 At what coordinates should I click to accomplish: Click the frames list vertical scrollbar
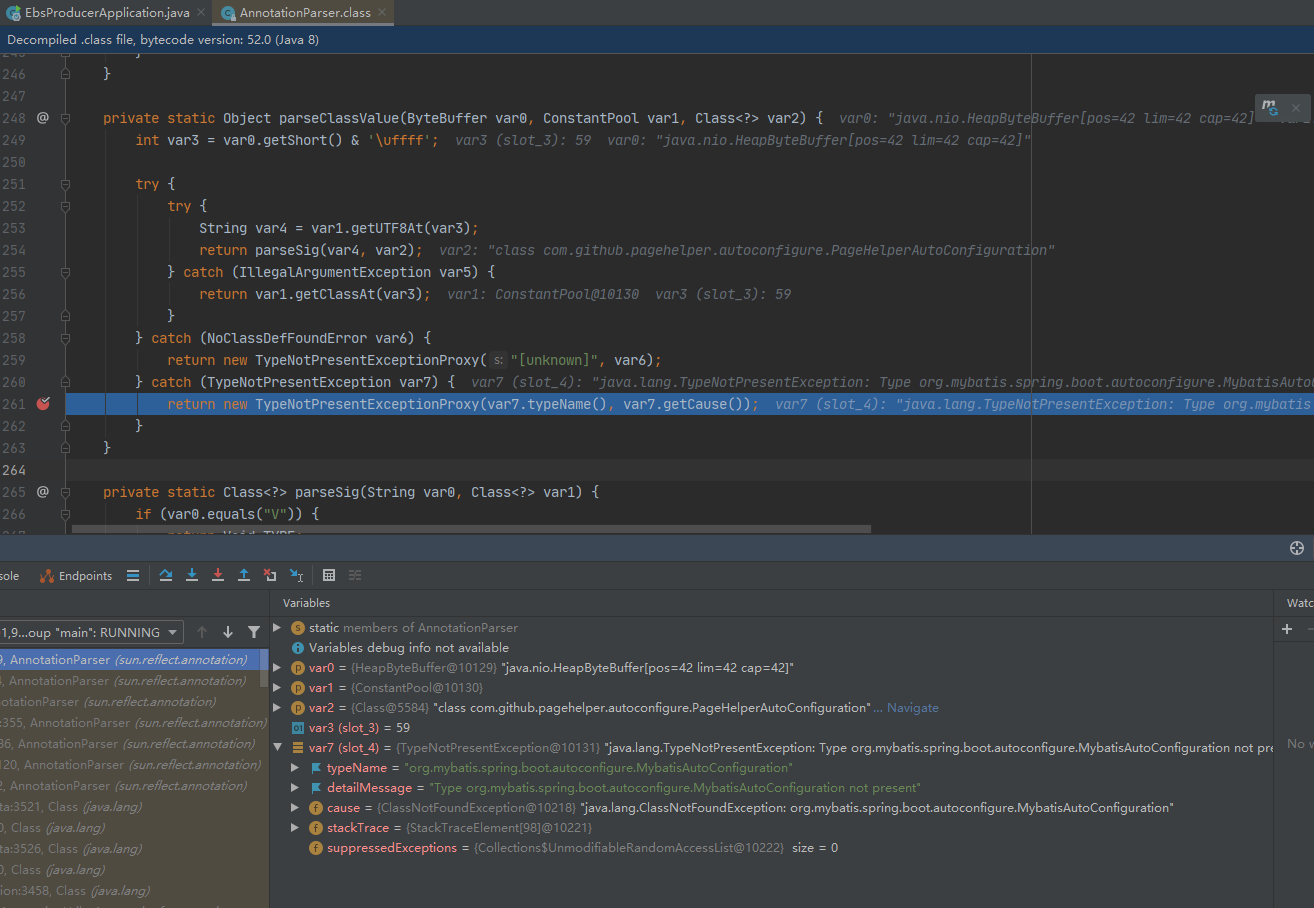(264, 668)
